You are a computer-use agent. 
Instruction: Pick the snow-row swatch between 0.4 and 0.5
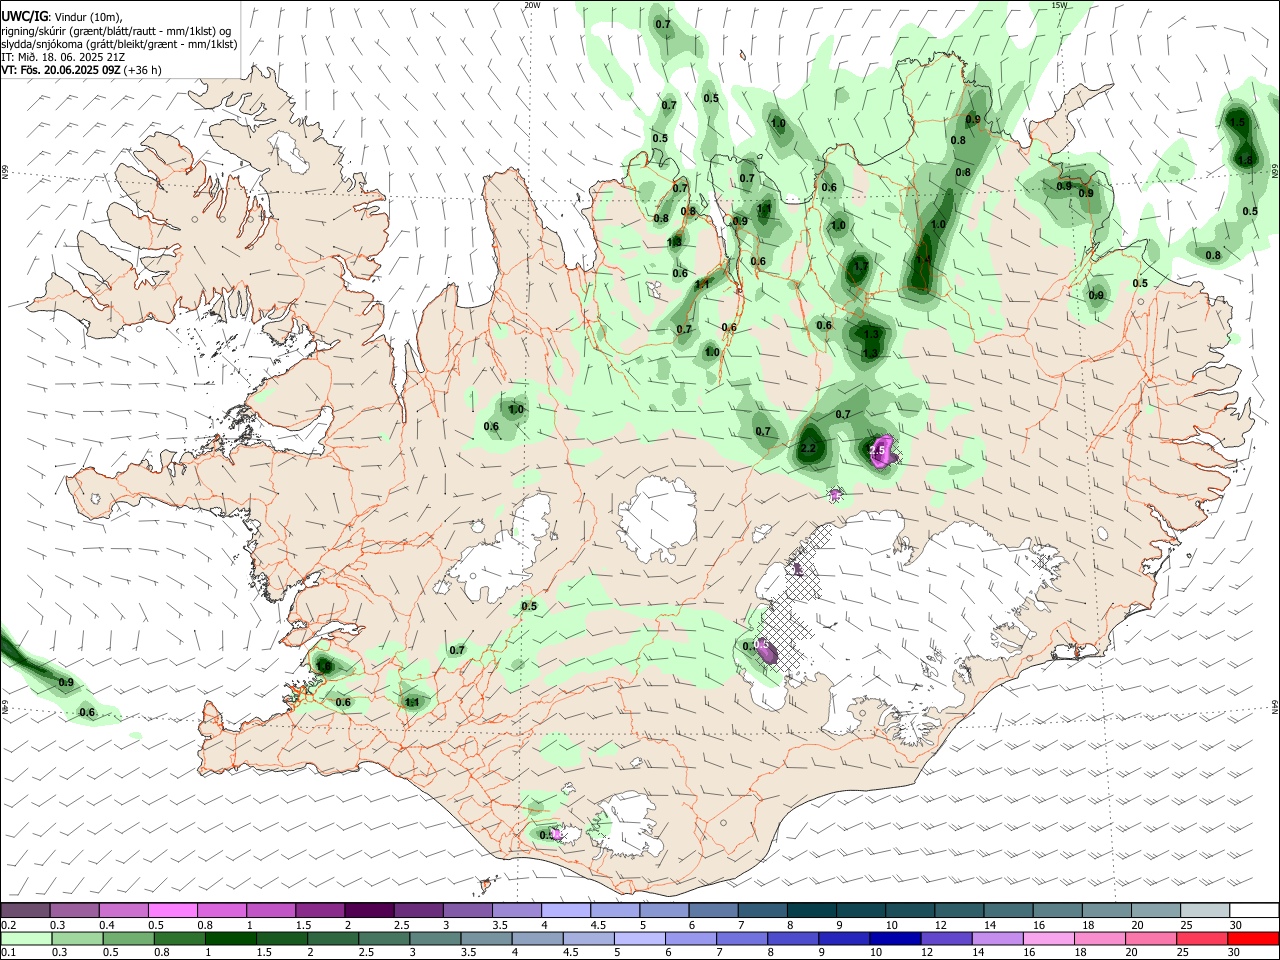(x=124, y=911)
